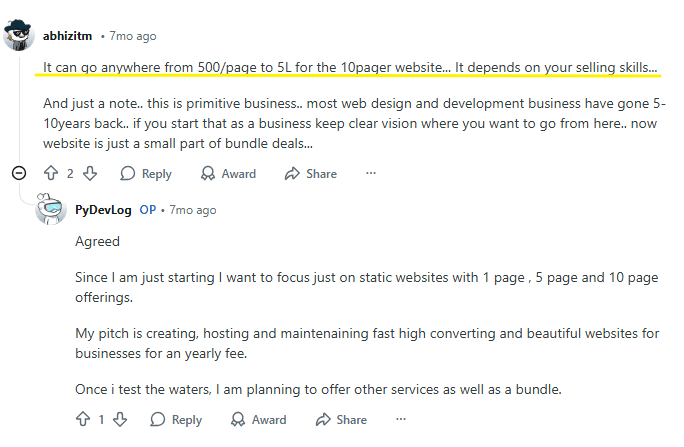Click the 7mo ago timestamp on abhizitm's comment

132,36
